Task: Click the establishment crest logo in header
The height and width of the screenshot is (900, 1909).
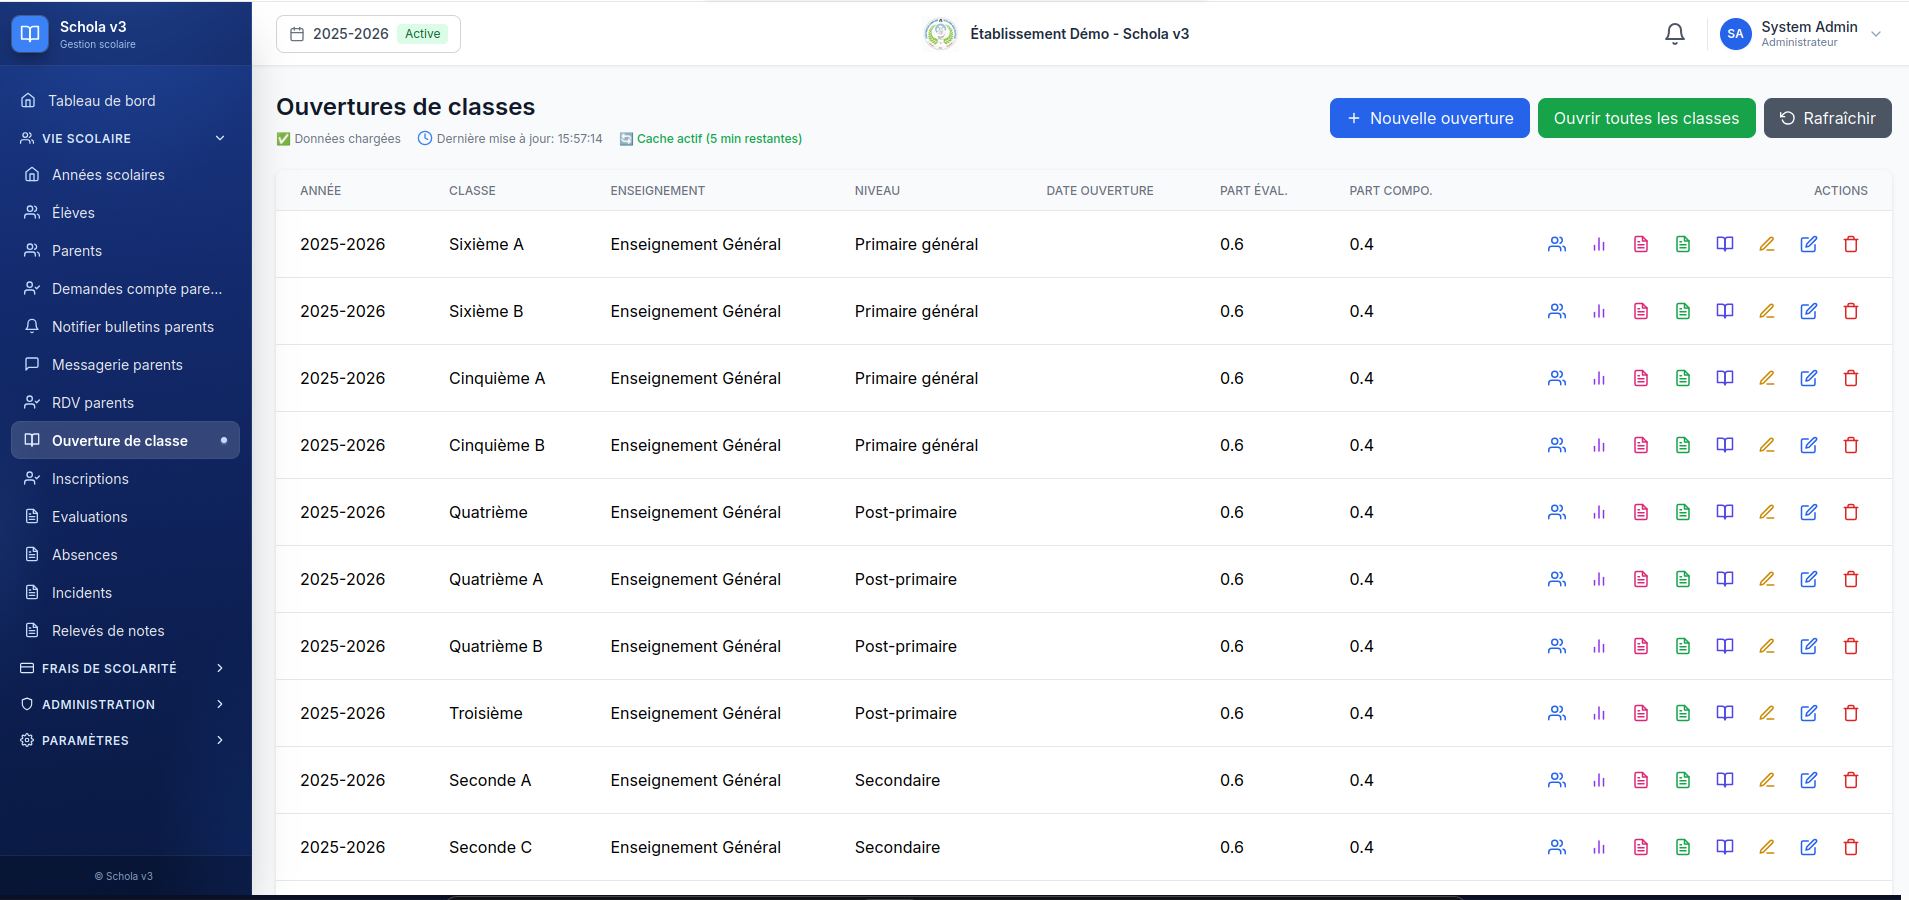Action: 940,34
